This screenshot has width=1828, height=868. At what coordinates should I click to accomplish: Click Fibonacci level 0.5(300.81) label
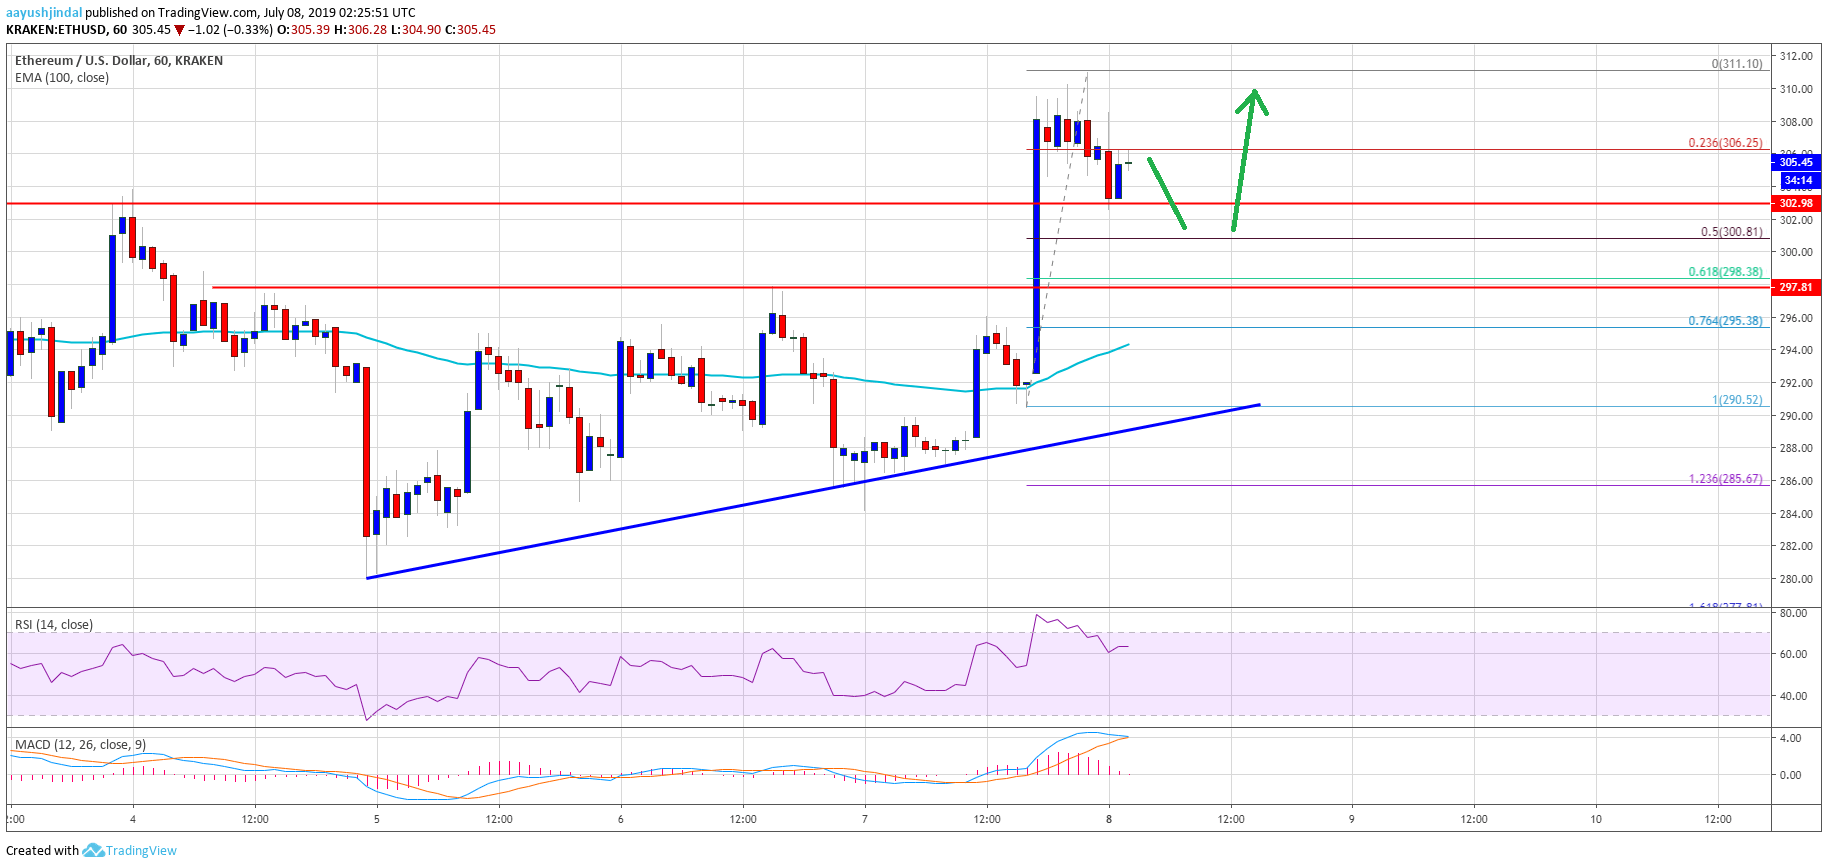click(x=1732, y=232)
